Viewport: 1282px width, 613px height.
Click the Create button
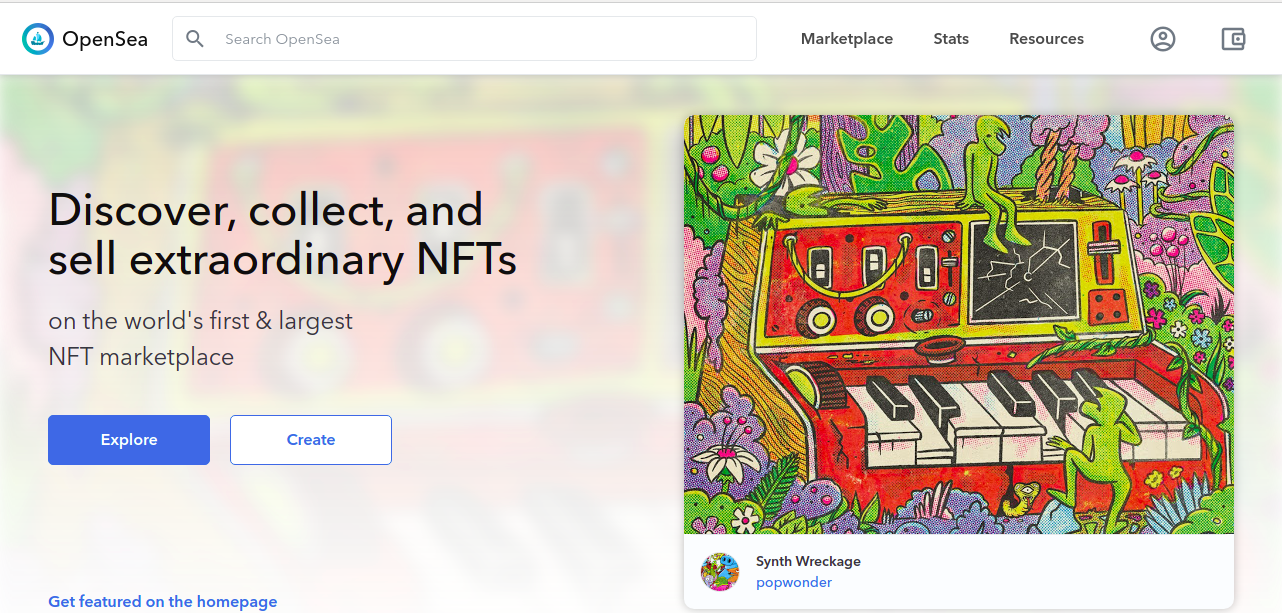click(311, 440)
